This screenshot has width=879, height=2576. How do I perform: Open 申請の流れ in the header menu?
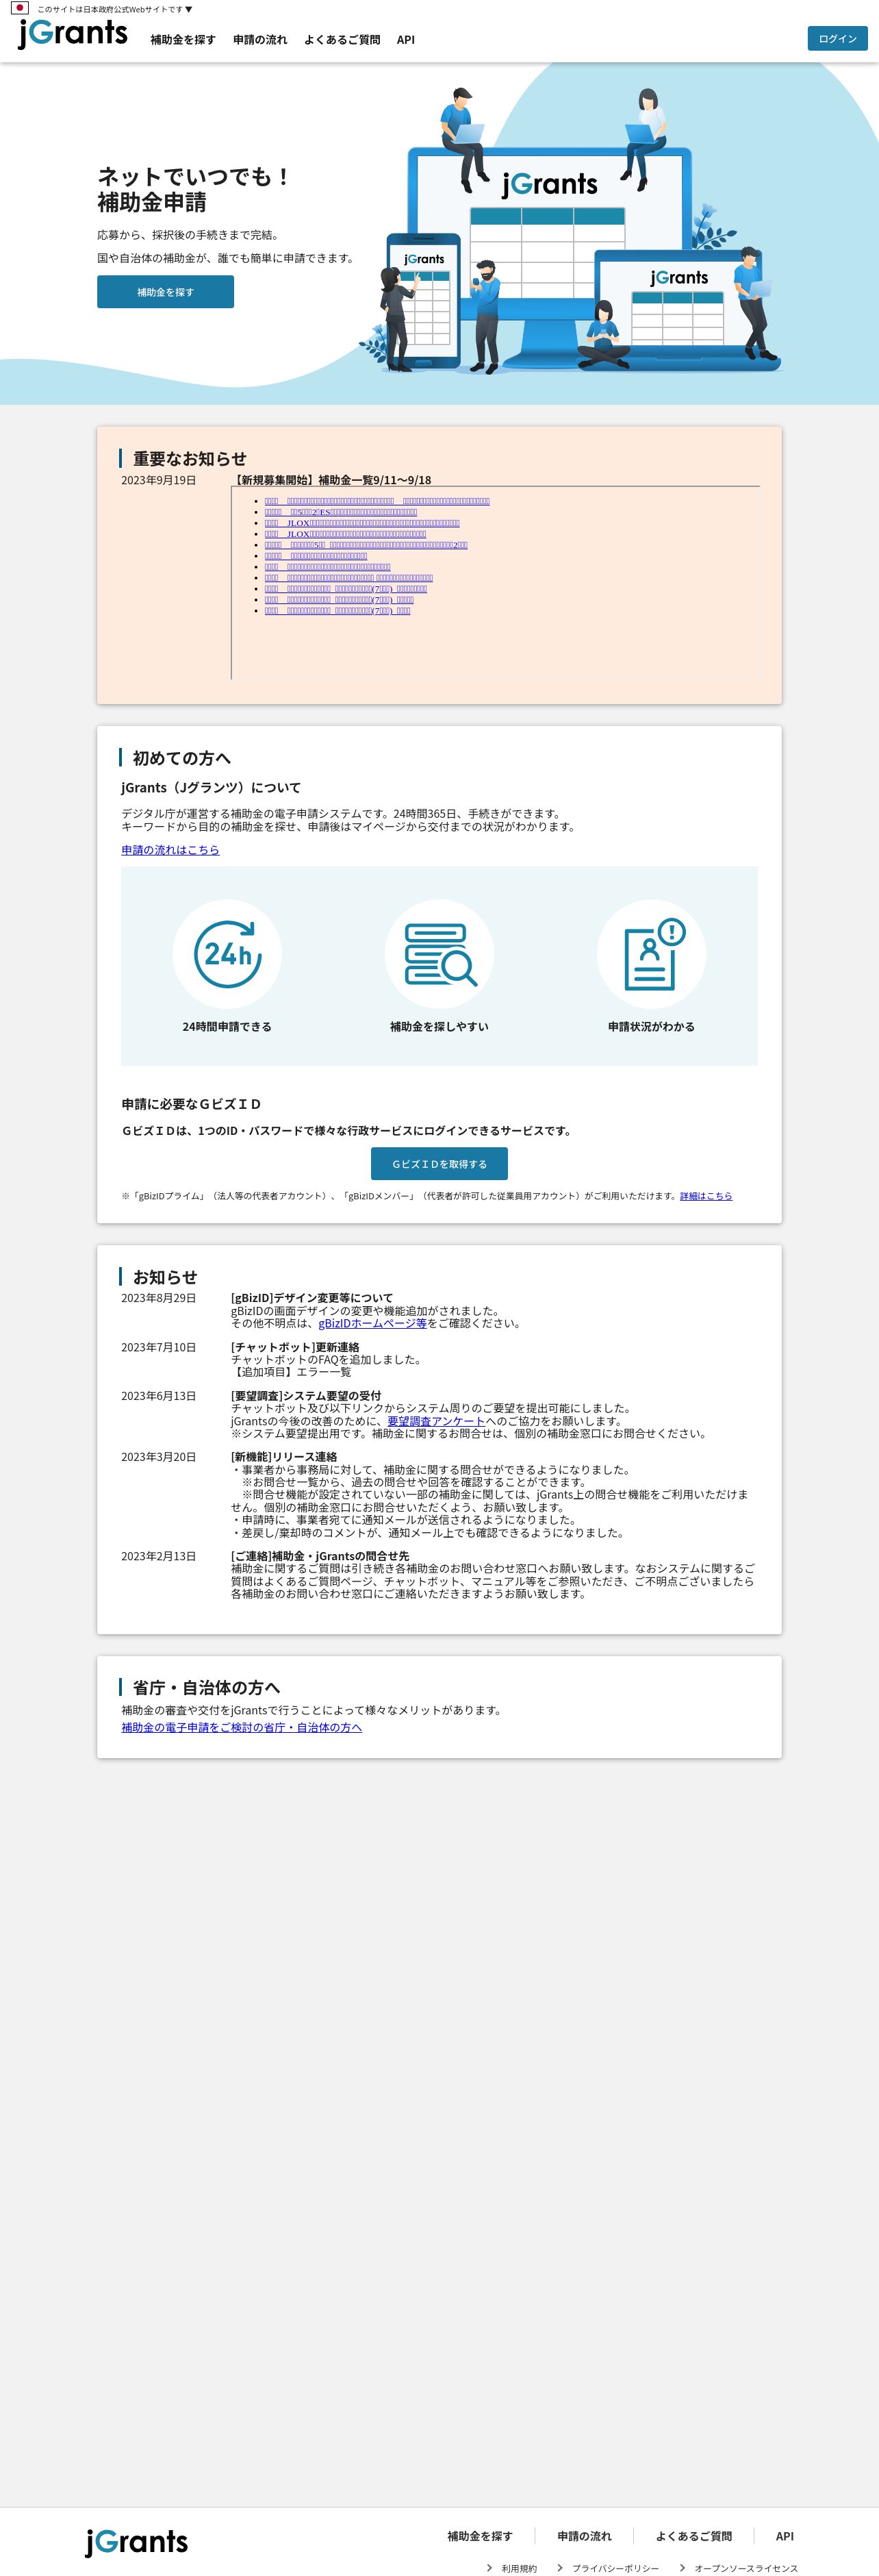(260, 40)
